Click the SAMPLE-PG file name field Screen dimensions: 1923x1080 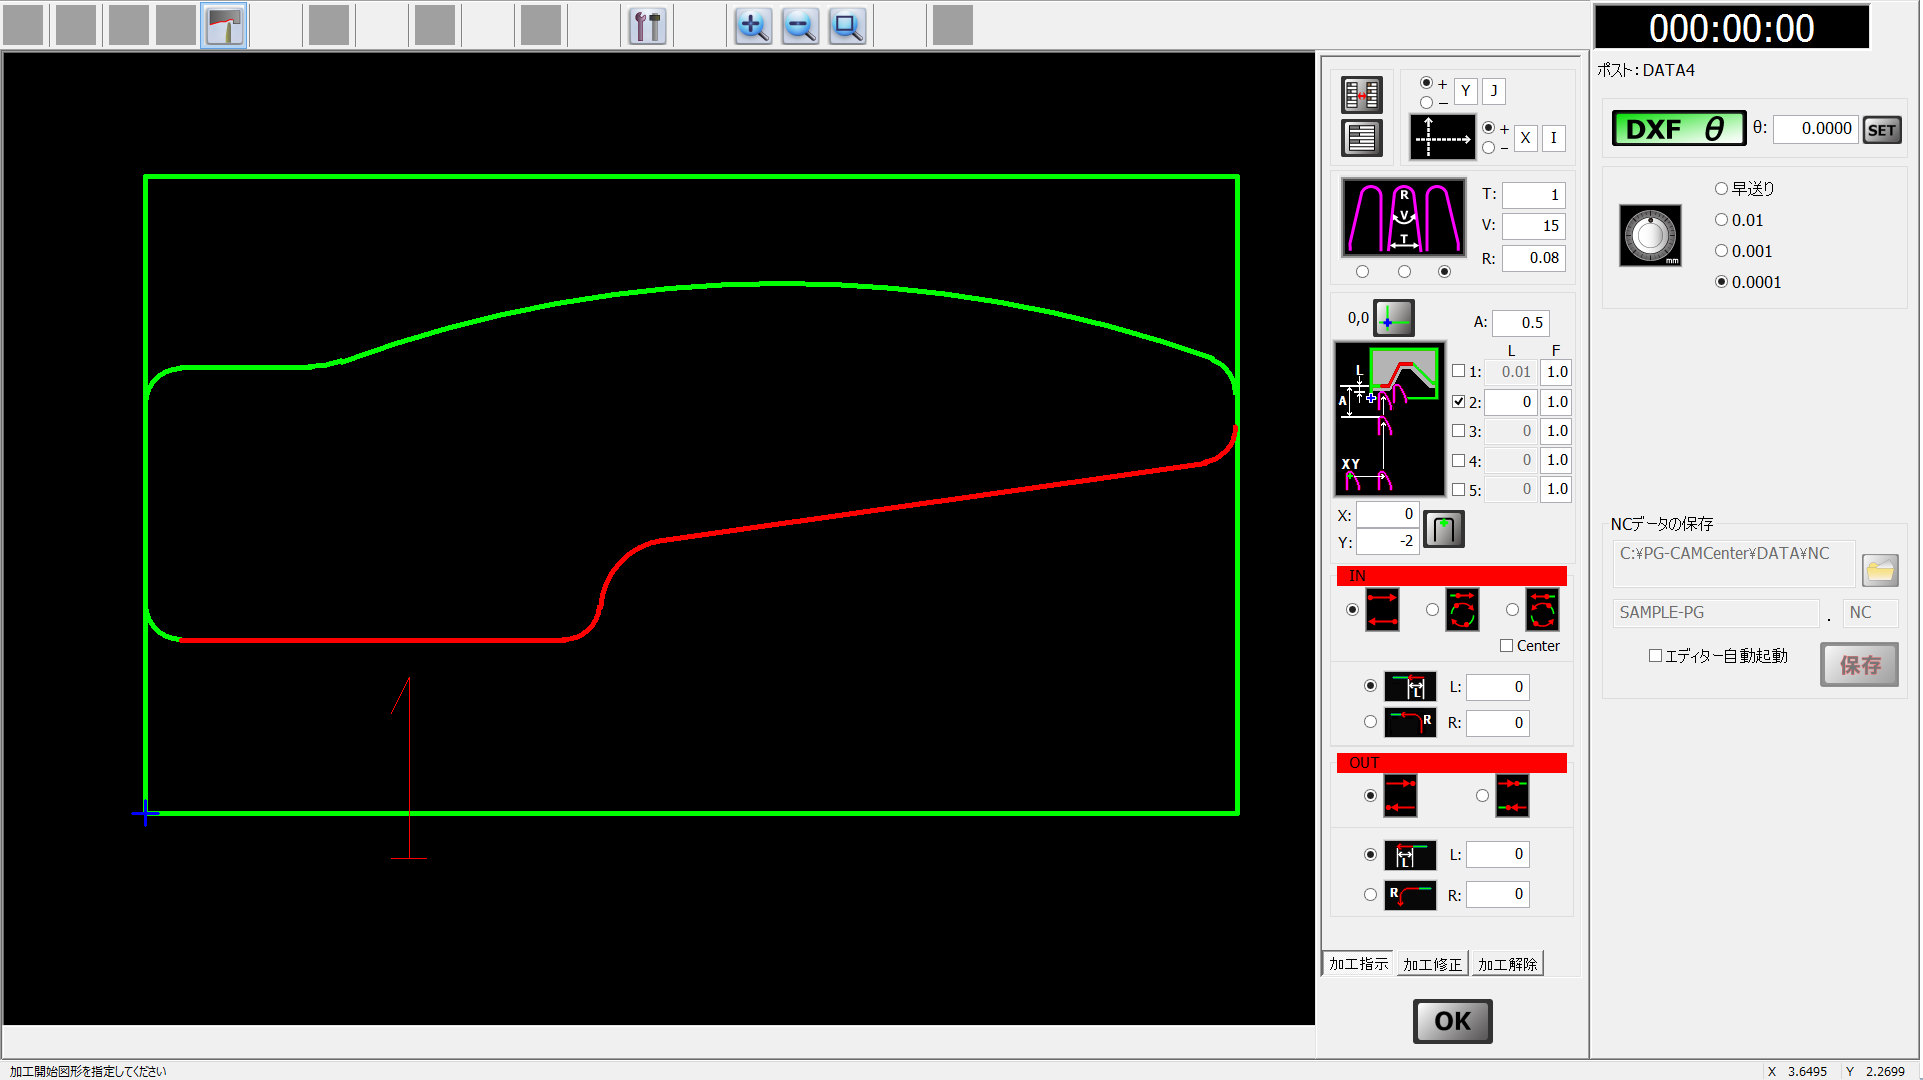click(1715, 613)
